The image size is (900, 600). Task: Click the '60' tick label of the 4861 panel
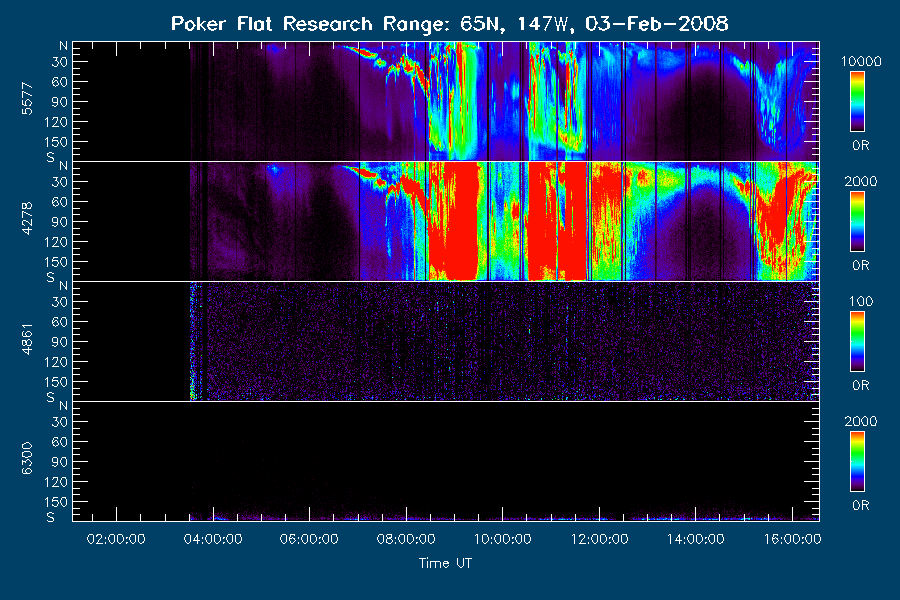pyautogui.click(x=60, y=322)
